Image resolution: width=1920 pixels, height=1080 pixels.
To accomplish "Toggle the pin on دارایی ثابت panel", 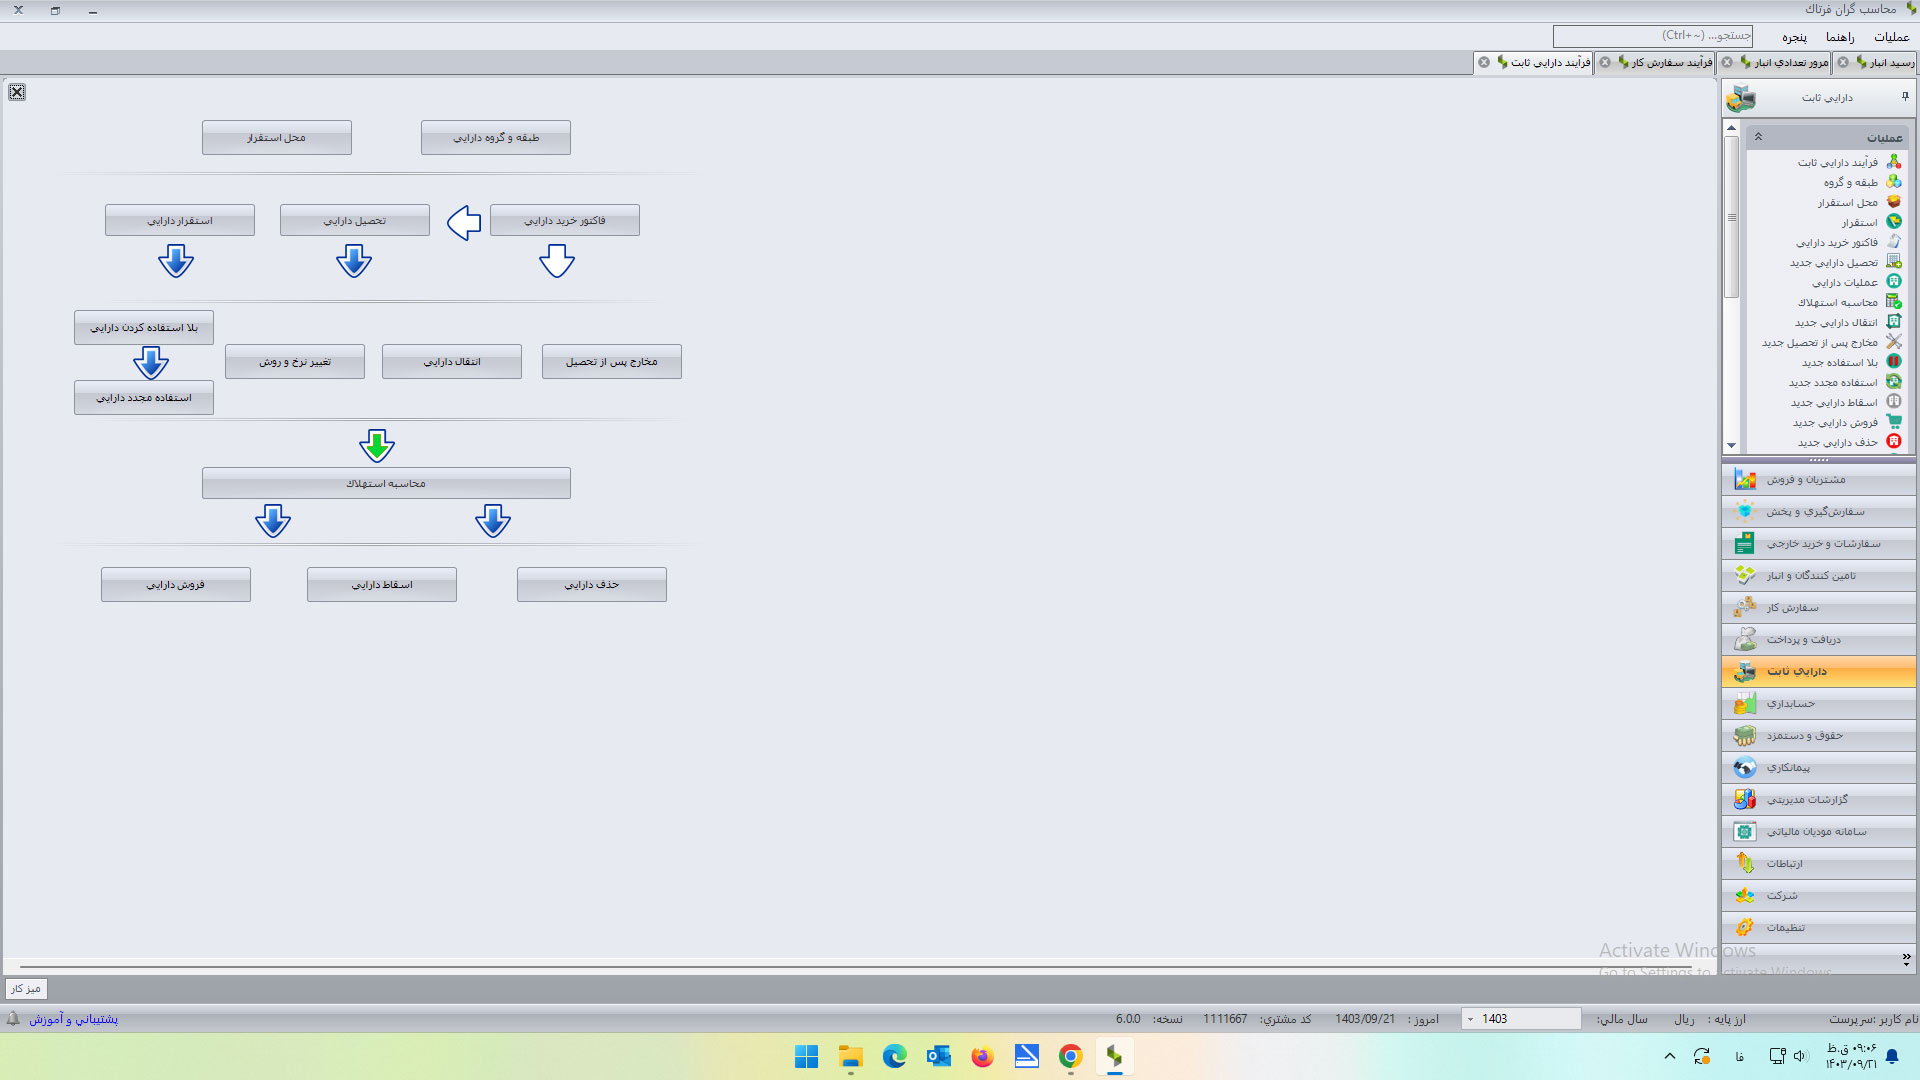I will point(1905,97).
